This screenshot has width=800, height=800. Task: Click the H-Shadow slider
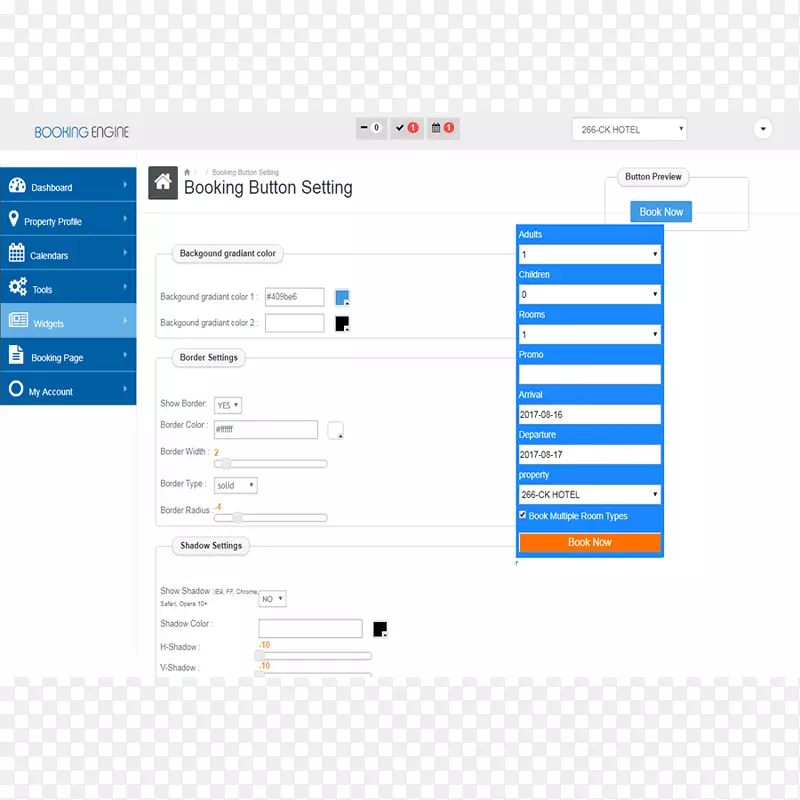pos(314,656)
